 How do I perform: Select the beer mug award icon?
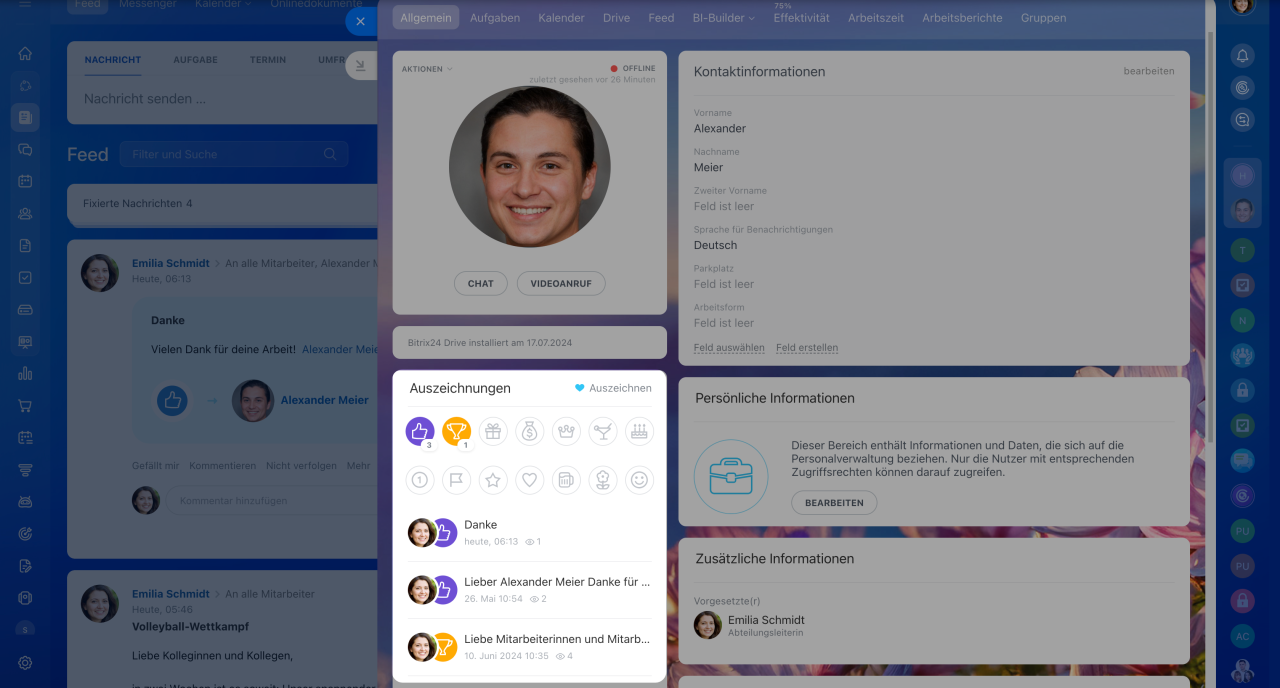coord(566,480)
